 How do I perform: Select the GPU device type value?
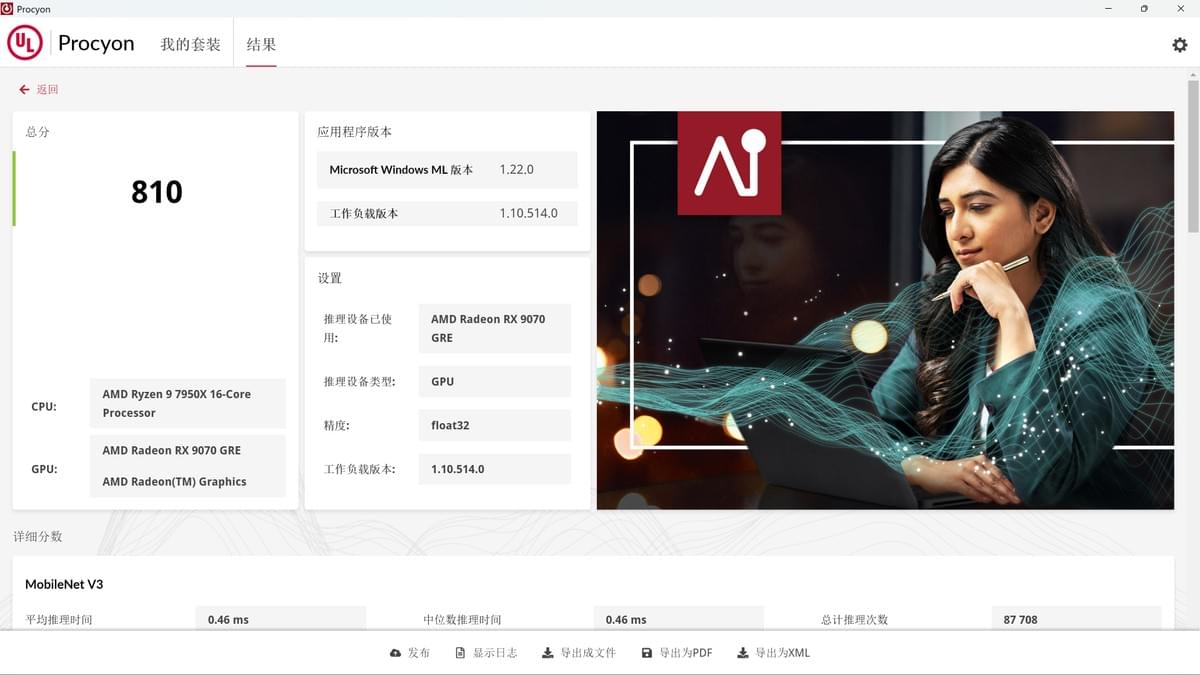(x=442, y=382)
